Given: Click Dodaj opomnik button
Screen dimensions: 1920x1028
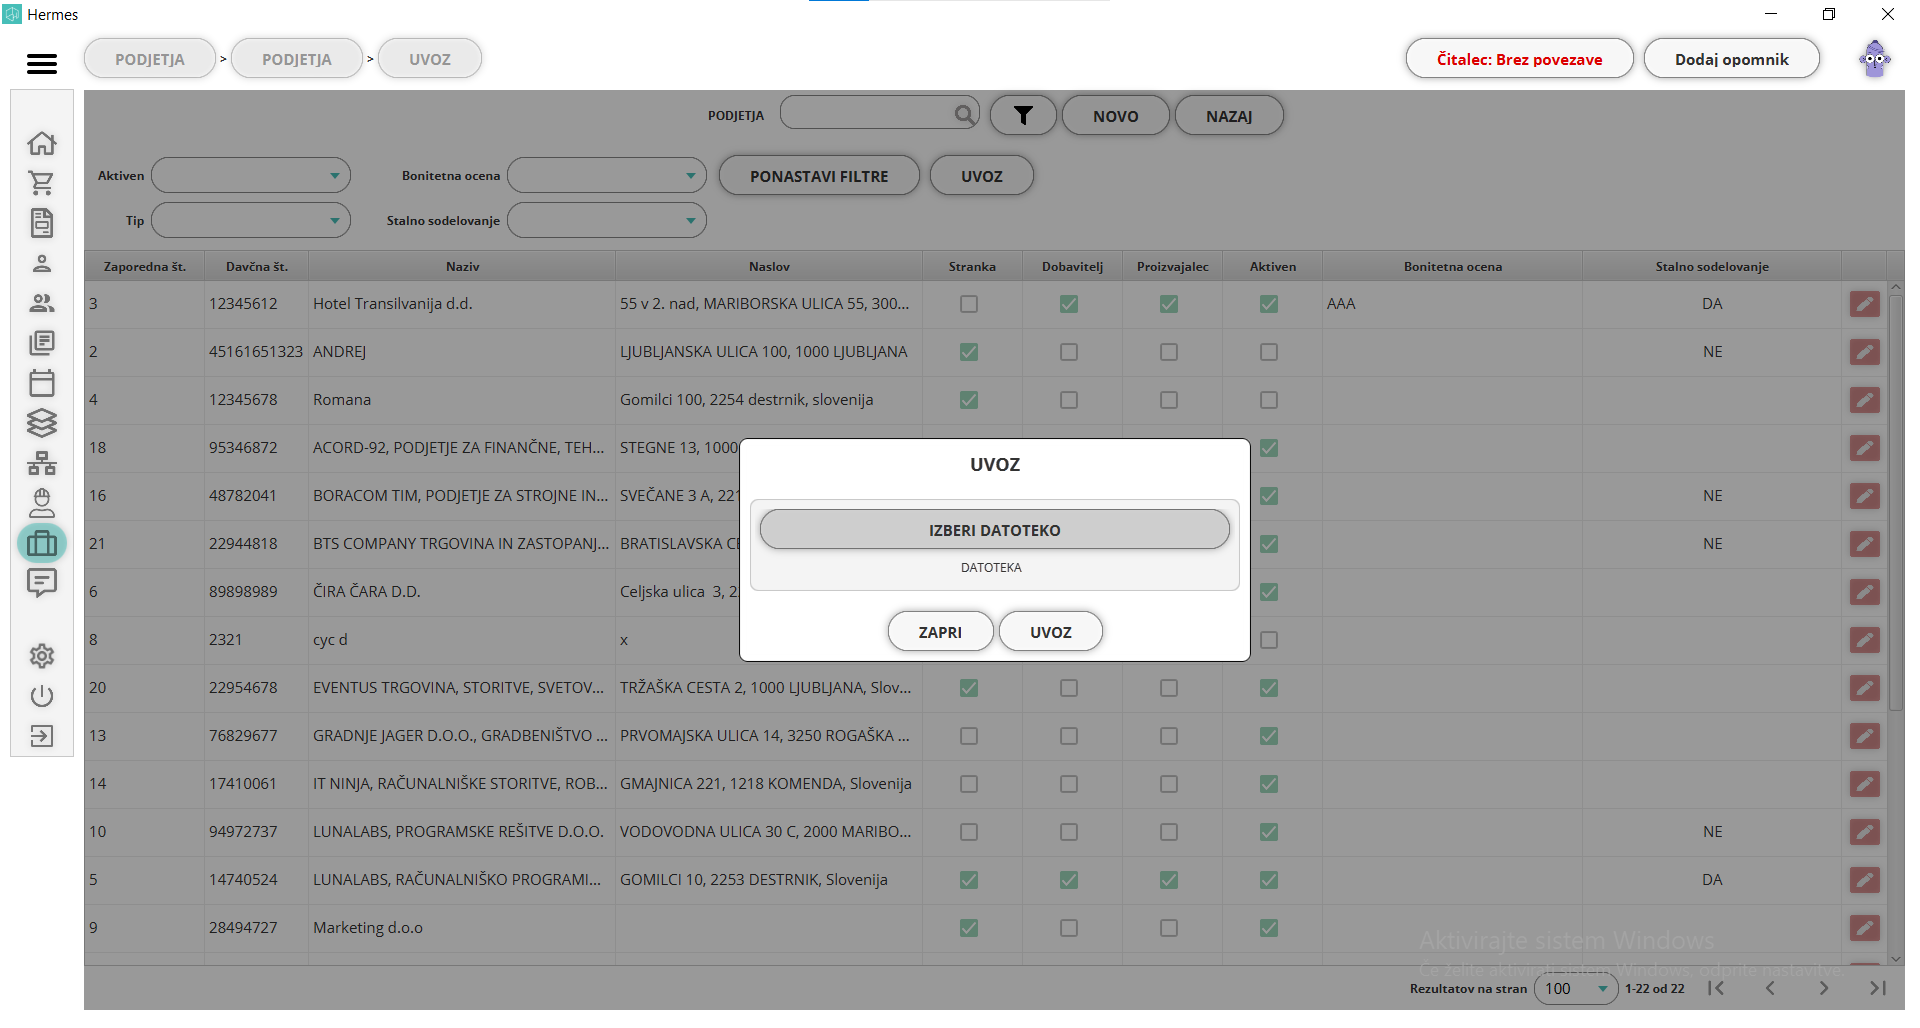Looking at the screenshot, I should pos(1731,59).
